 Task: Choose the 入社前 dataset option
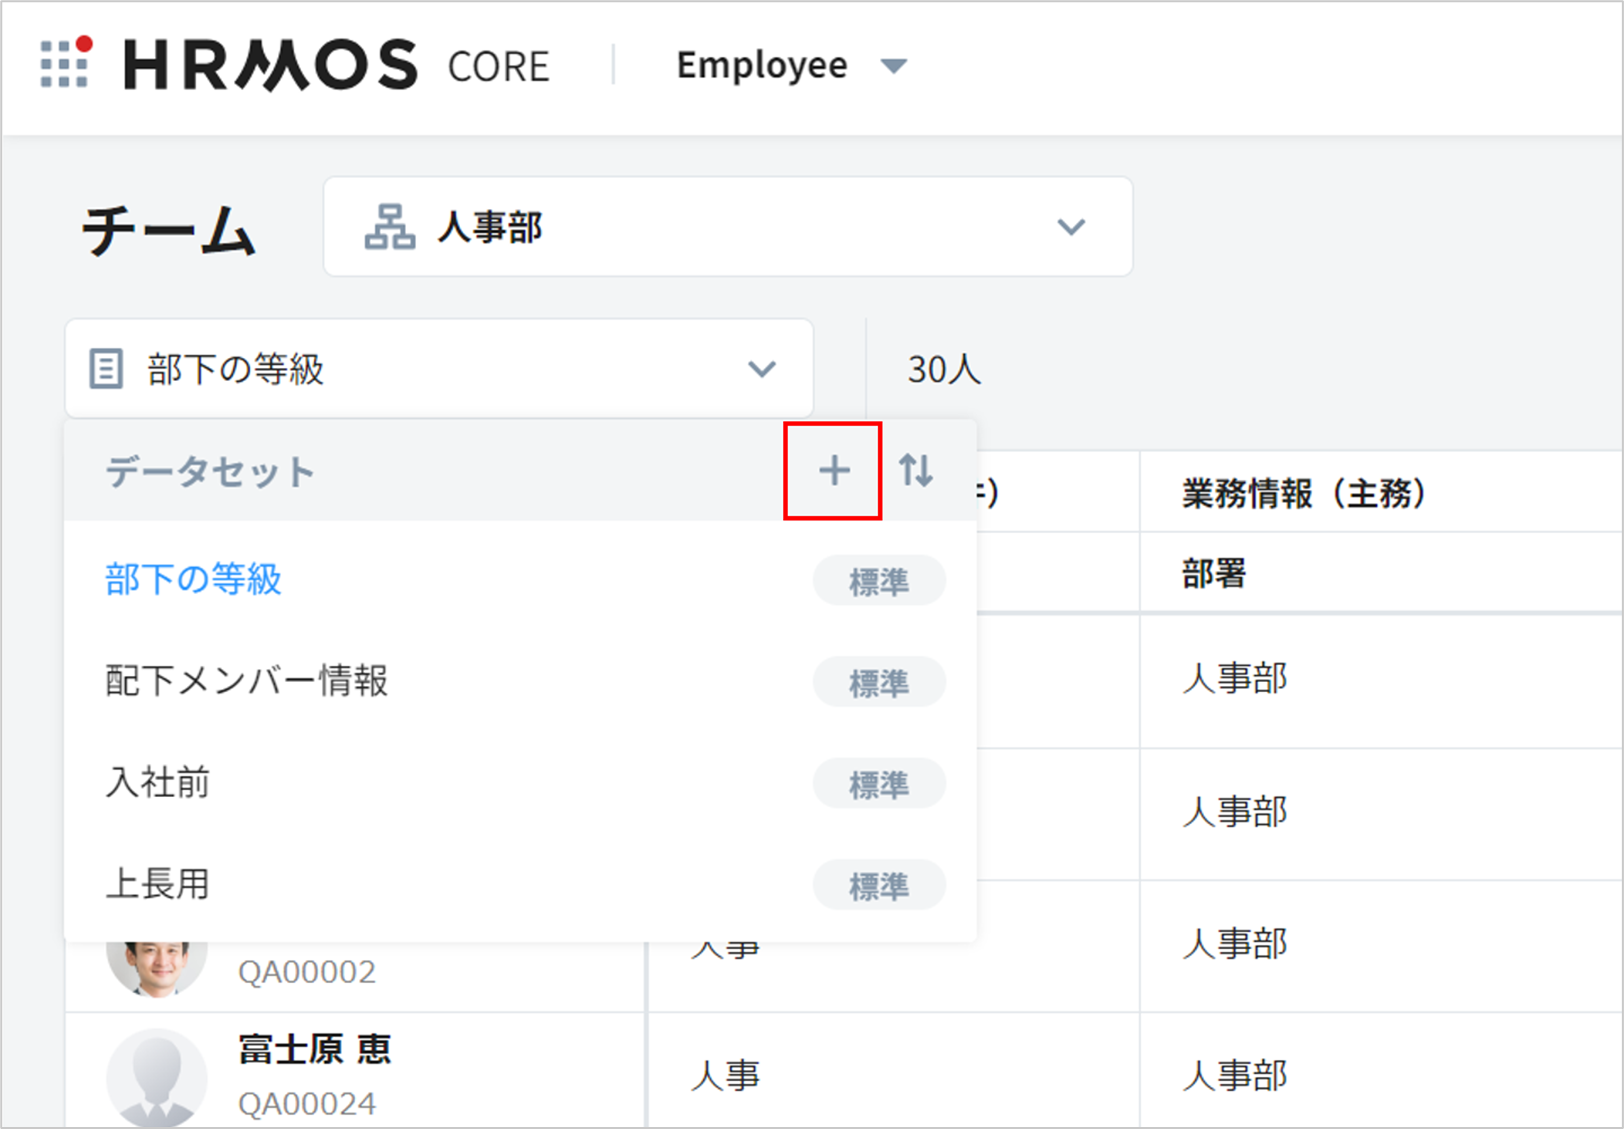click(x=158, y=782)
